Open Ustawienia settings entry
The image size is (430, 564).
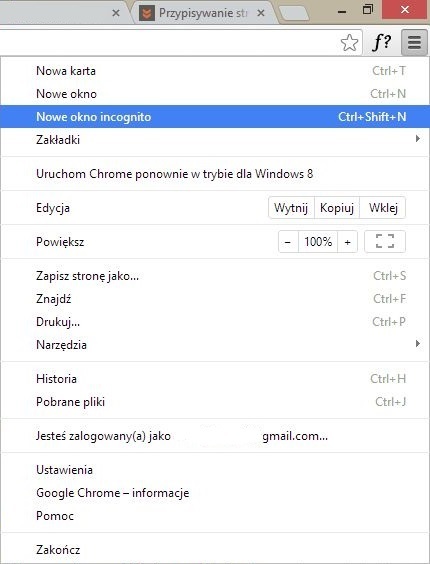(x=215, y=469)
